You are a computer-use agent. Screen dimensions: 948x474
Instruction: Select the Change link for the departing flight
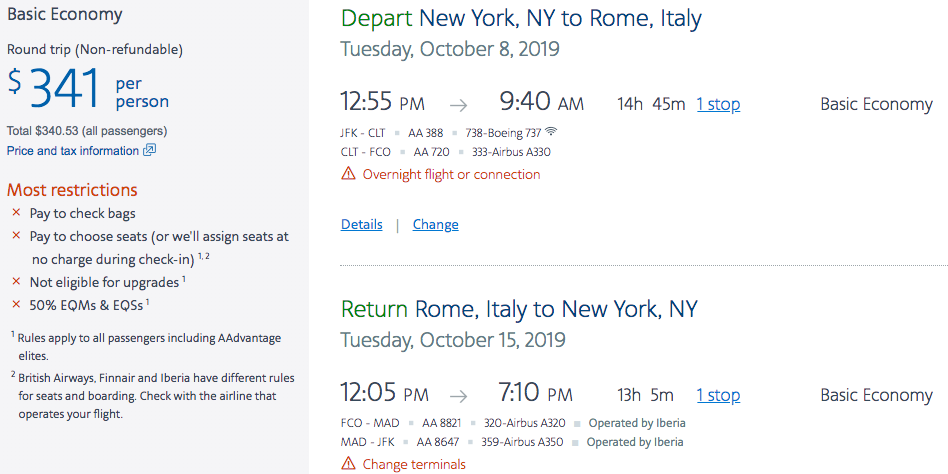pyautogui.click(x=435, y=224)
